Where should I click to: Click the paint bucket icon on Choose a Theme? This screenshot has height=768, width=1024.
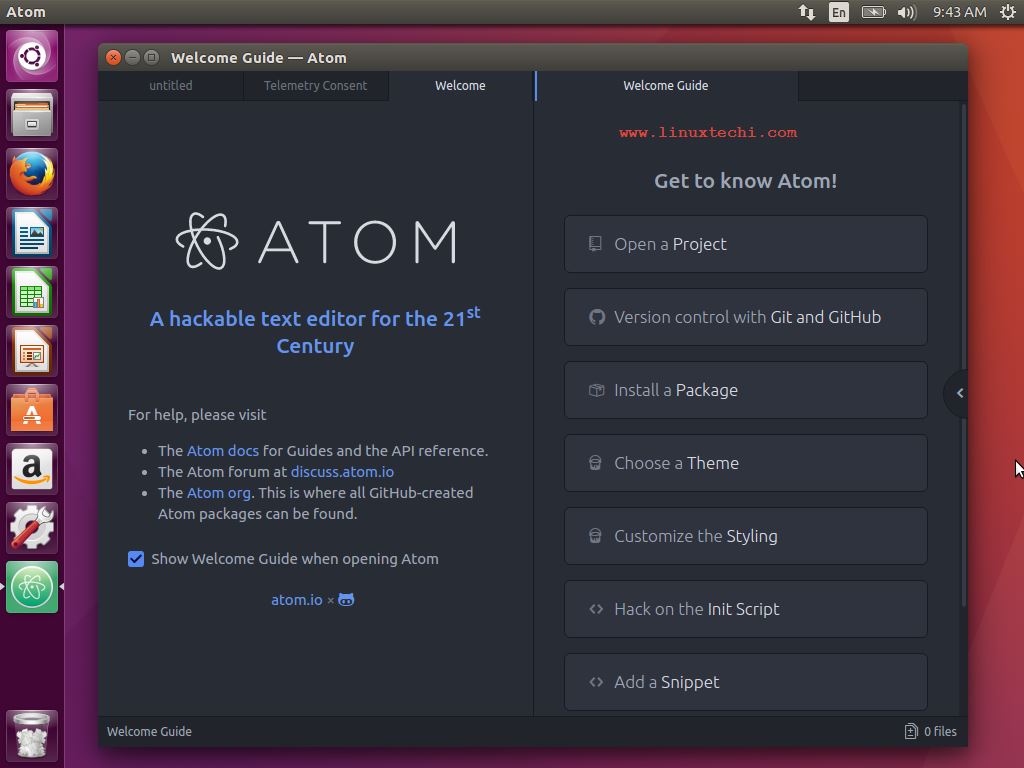click(596, 463)
